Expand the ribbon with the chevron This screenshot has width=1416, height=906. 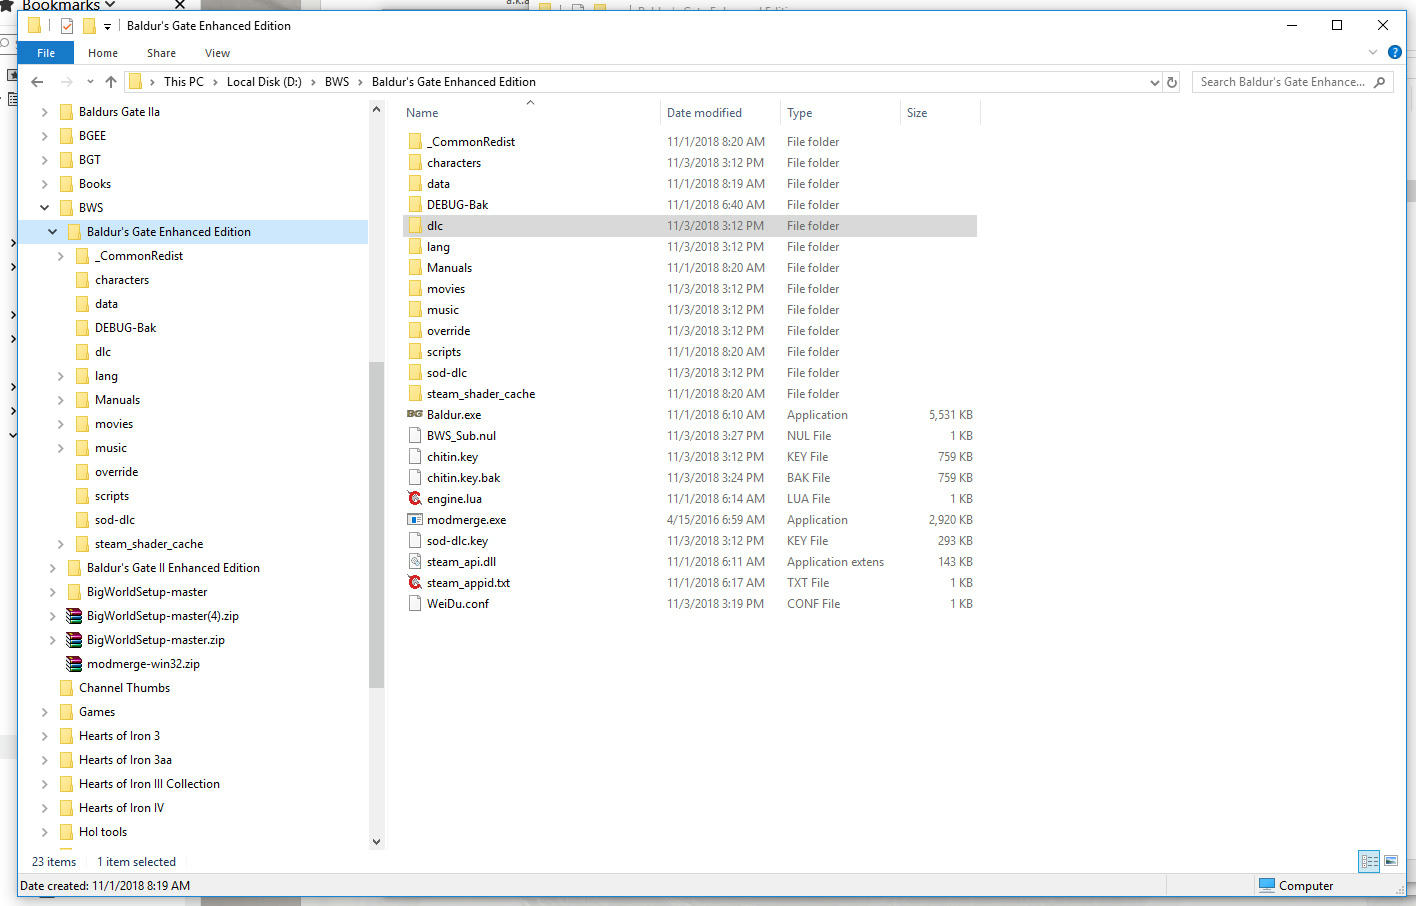point(1373,52)
